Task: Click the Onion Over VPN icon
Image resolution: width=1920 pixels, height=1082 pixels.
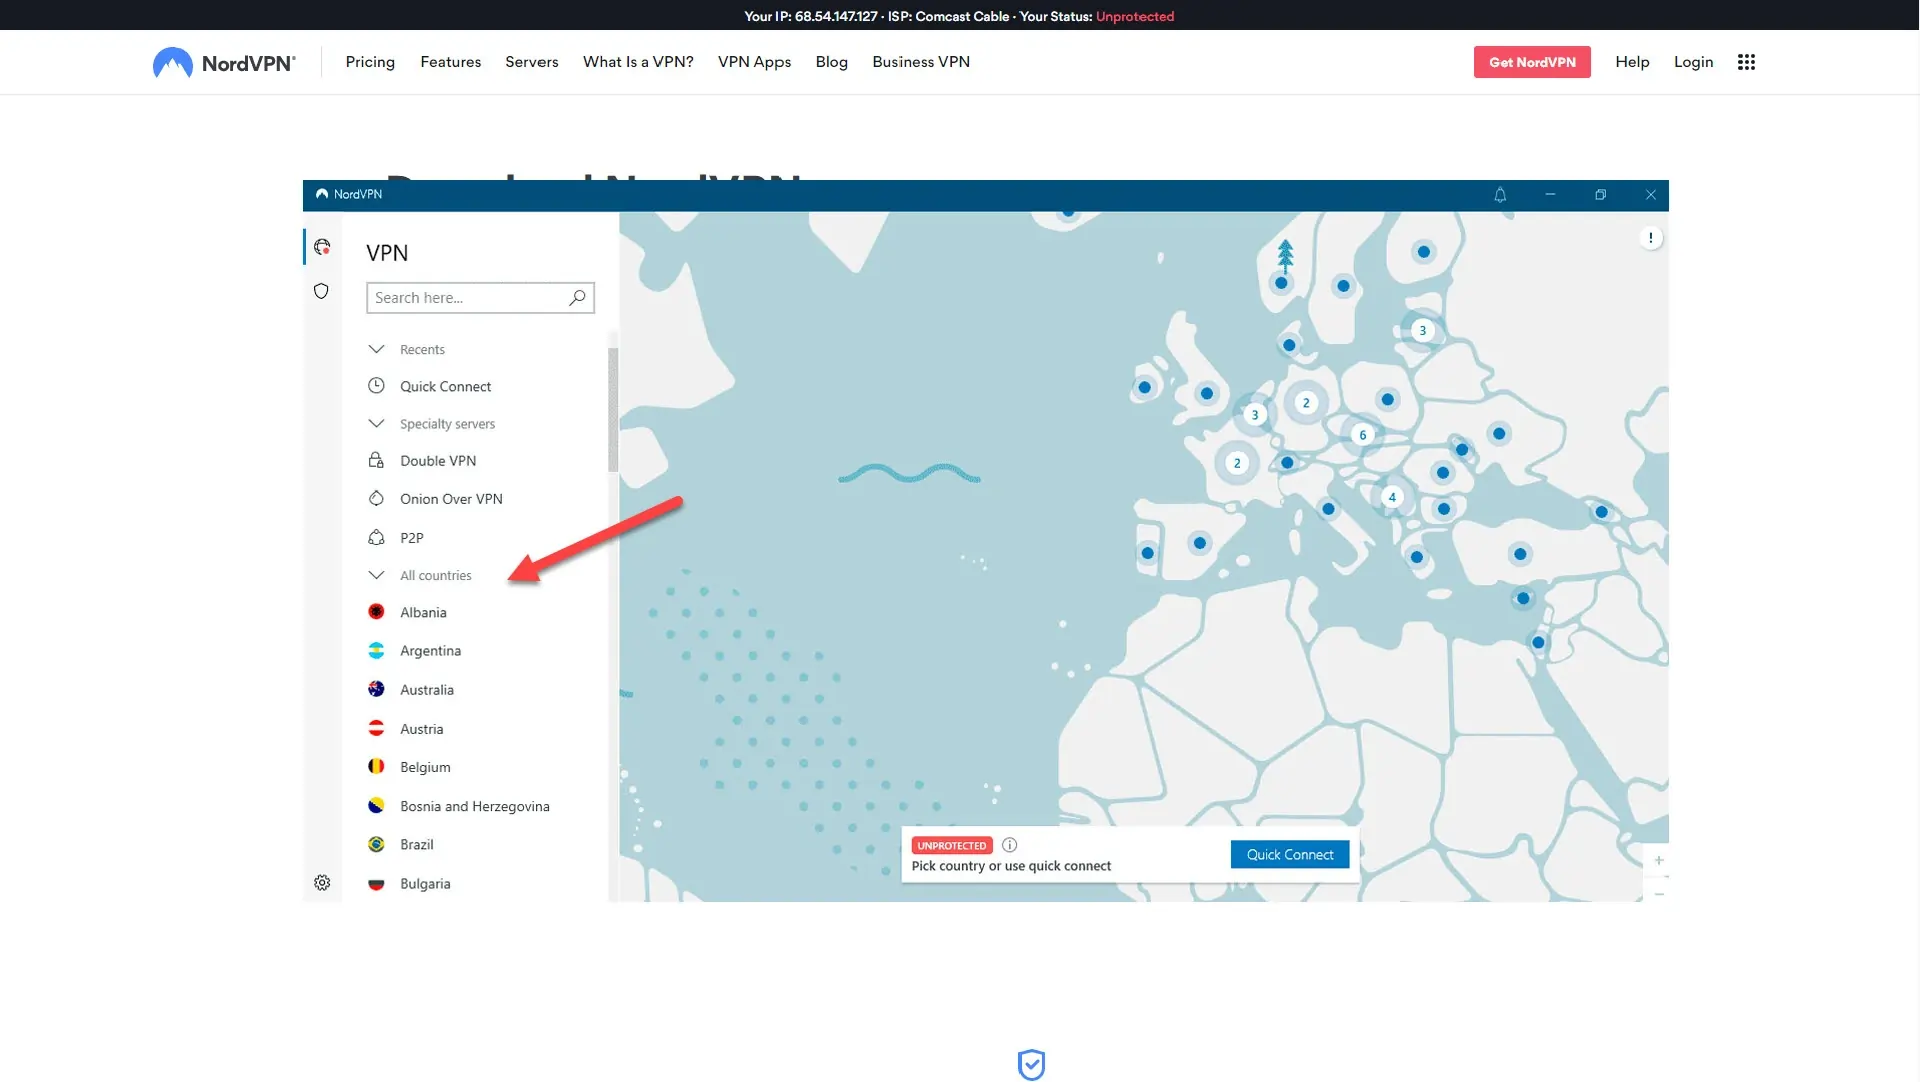Action: coord(376,498)
